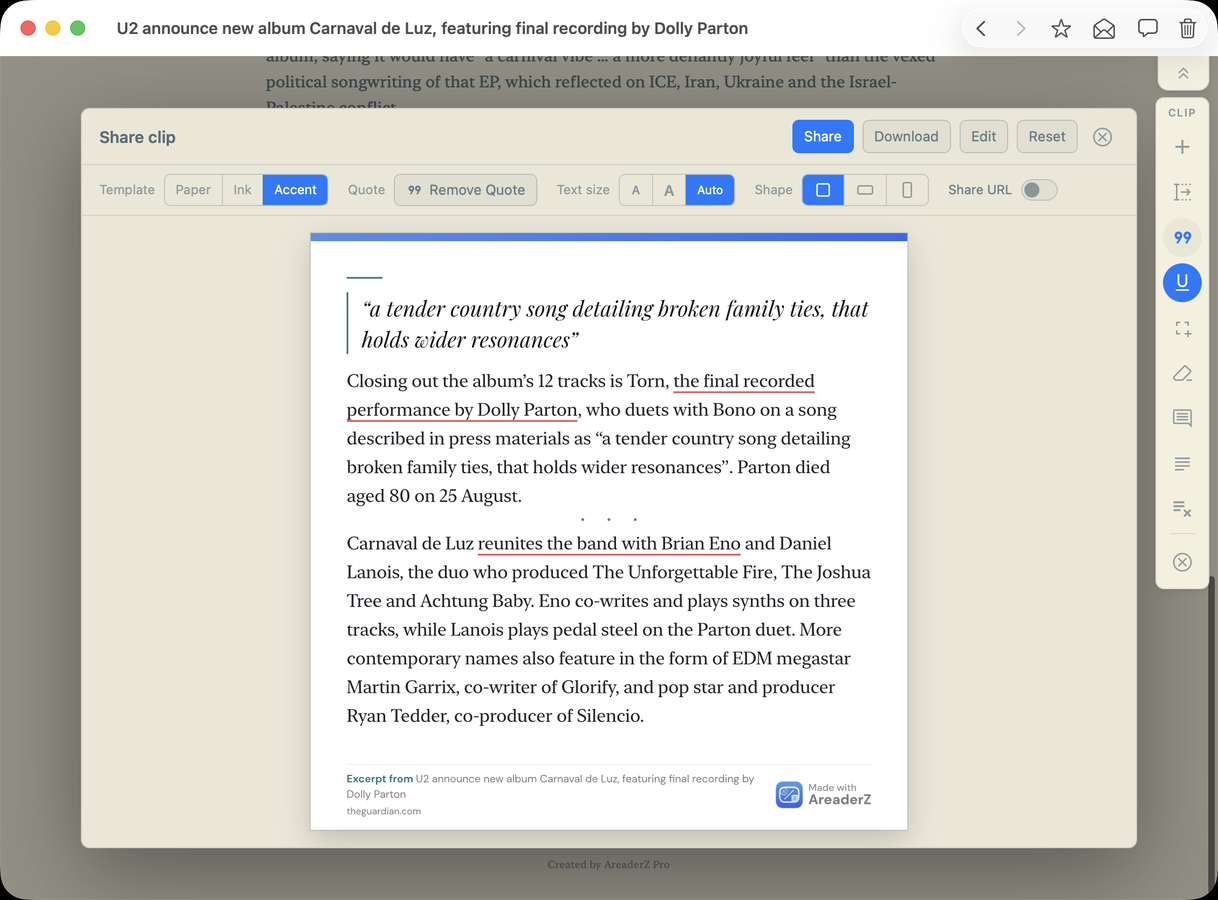The height and width of the screenshot is (900, 1218).
Task: Click the export-selection icon in CLIP sidebar
Action: 1182,192
